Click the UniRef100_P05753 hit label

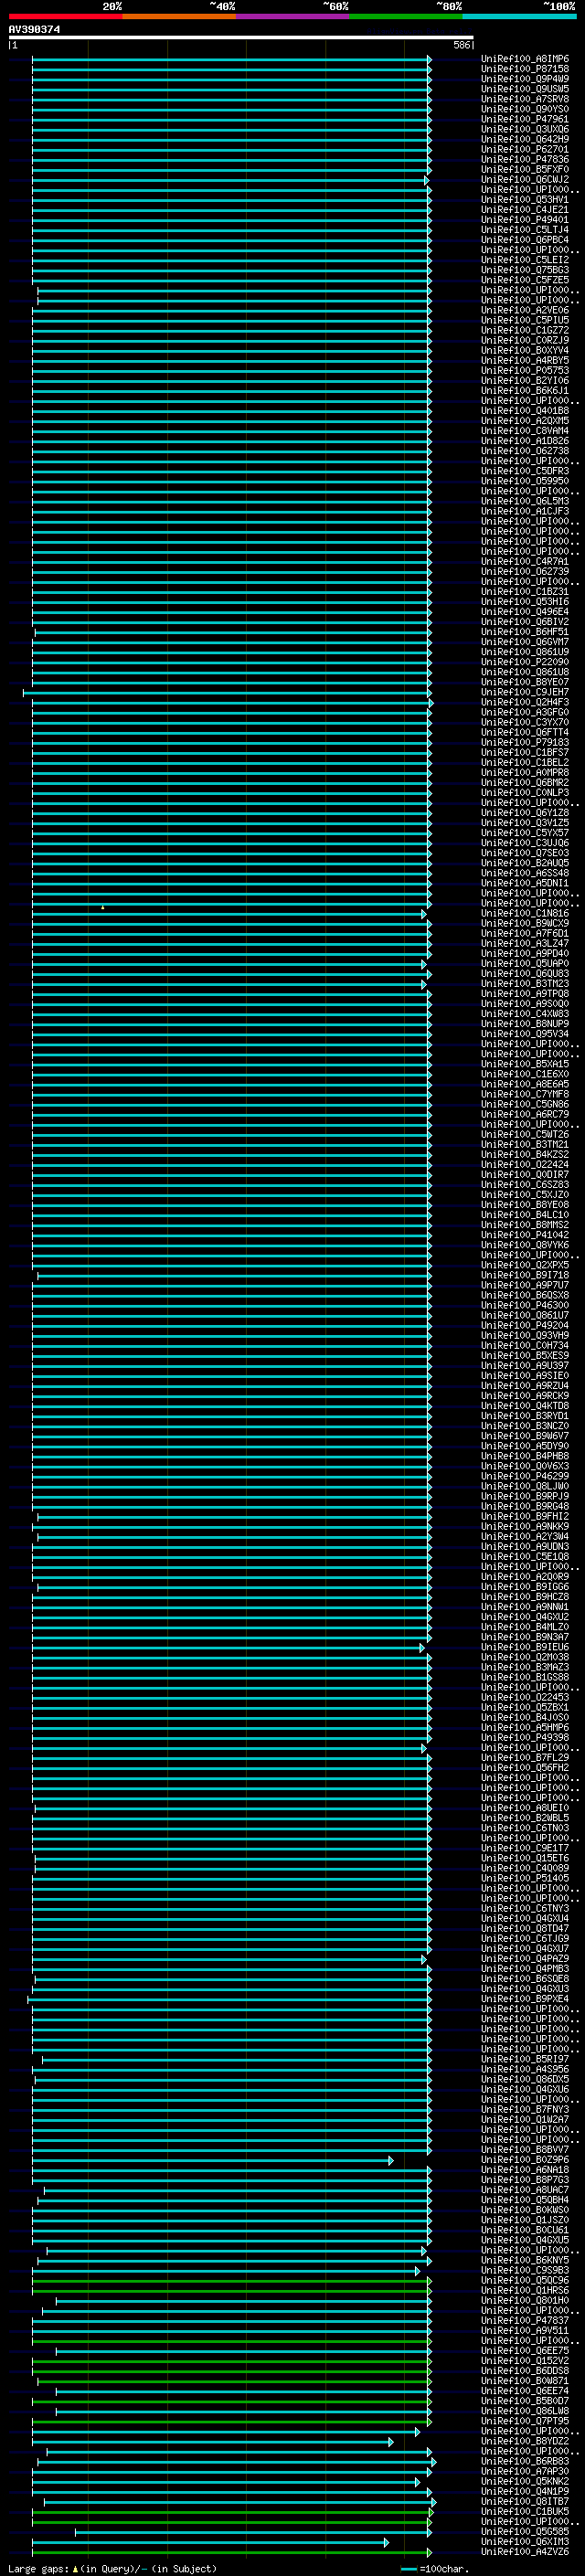(525, 370)
